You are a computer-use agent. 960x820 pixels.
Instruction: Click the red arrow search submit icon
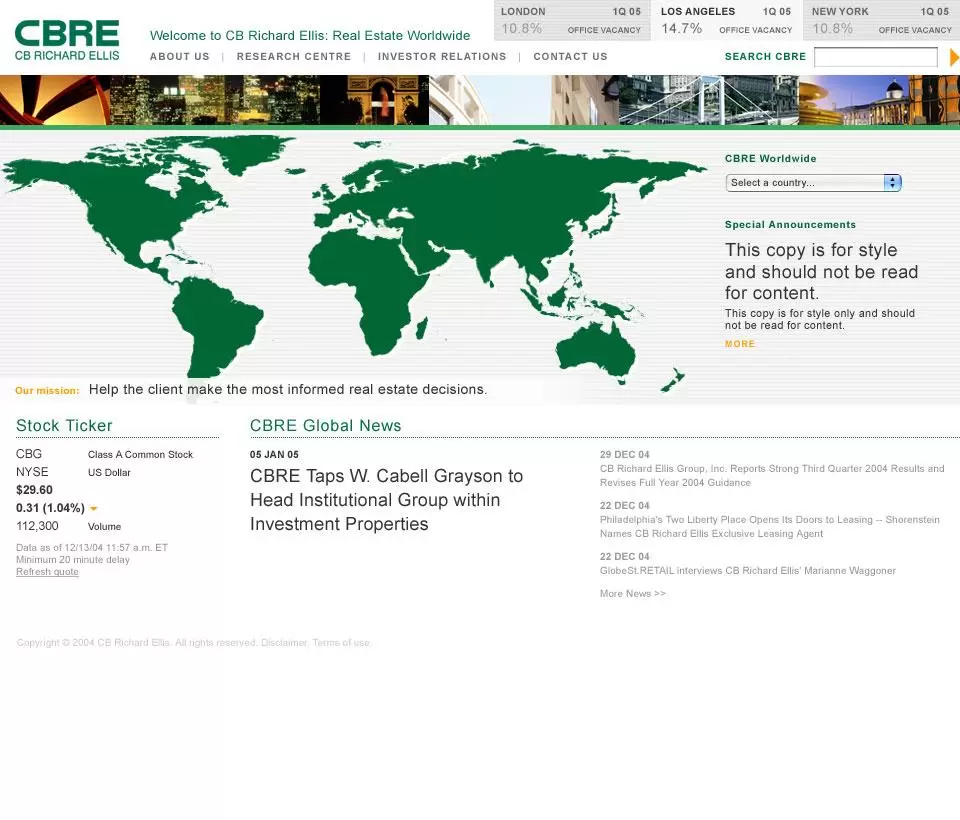pyautogui.click(x=953, y=57)
